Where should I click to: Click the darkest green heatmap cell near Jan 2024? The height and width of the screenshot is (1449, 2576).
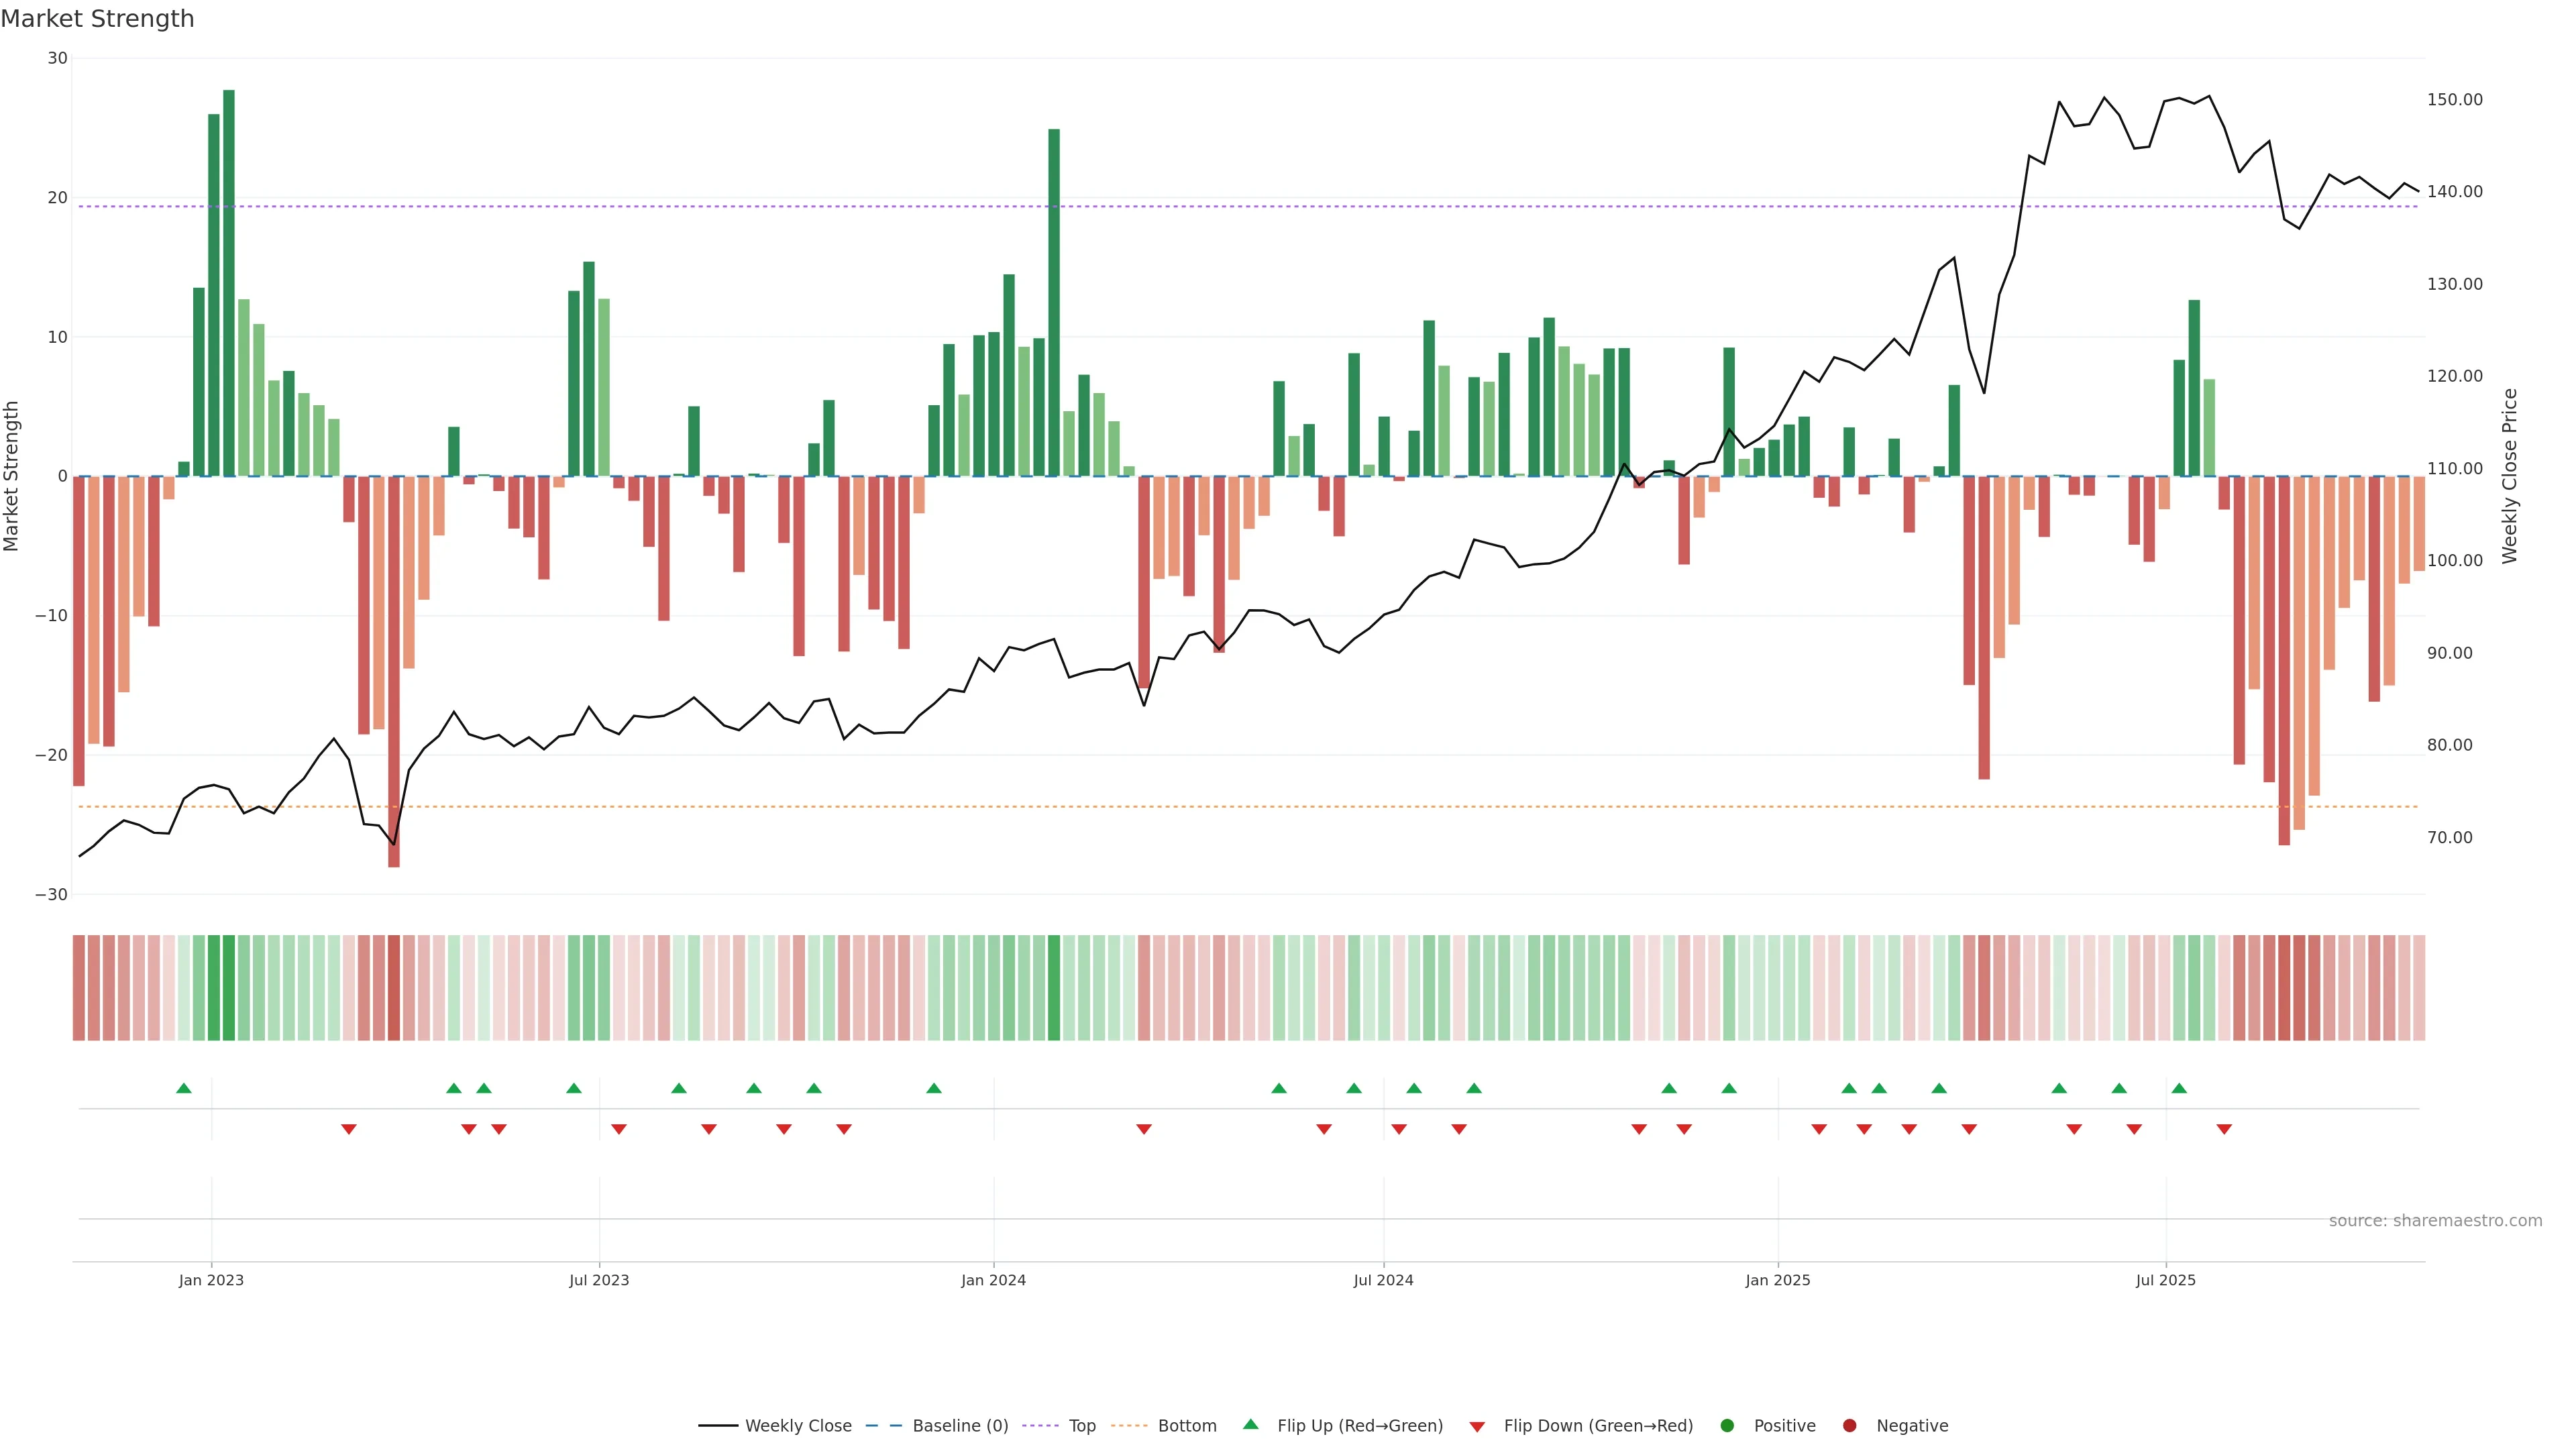(x=1054, y=988)
